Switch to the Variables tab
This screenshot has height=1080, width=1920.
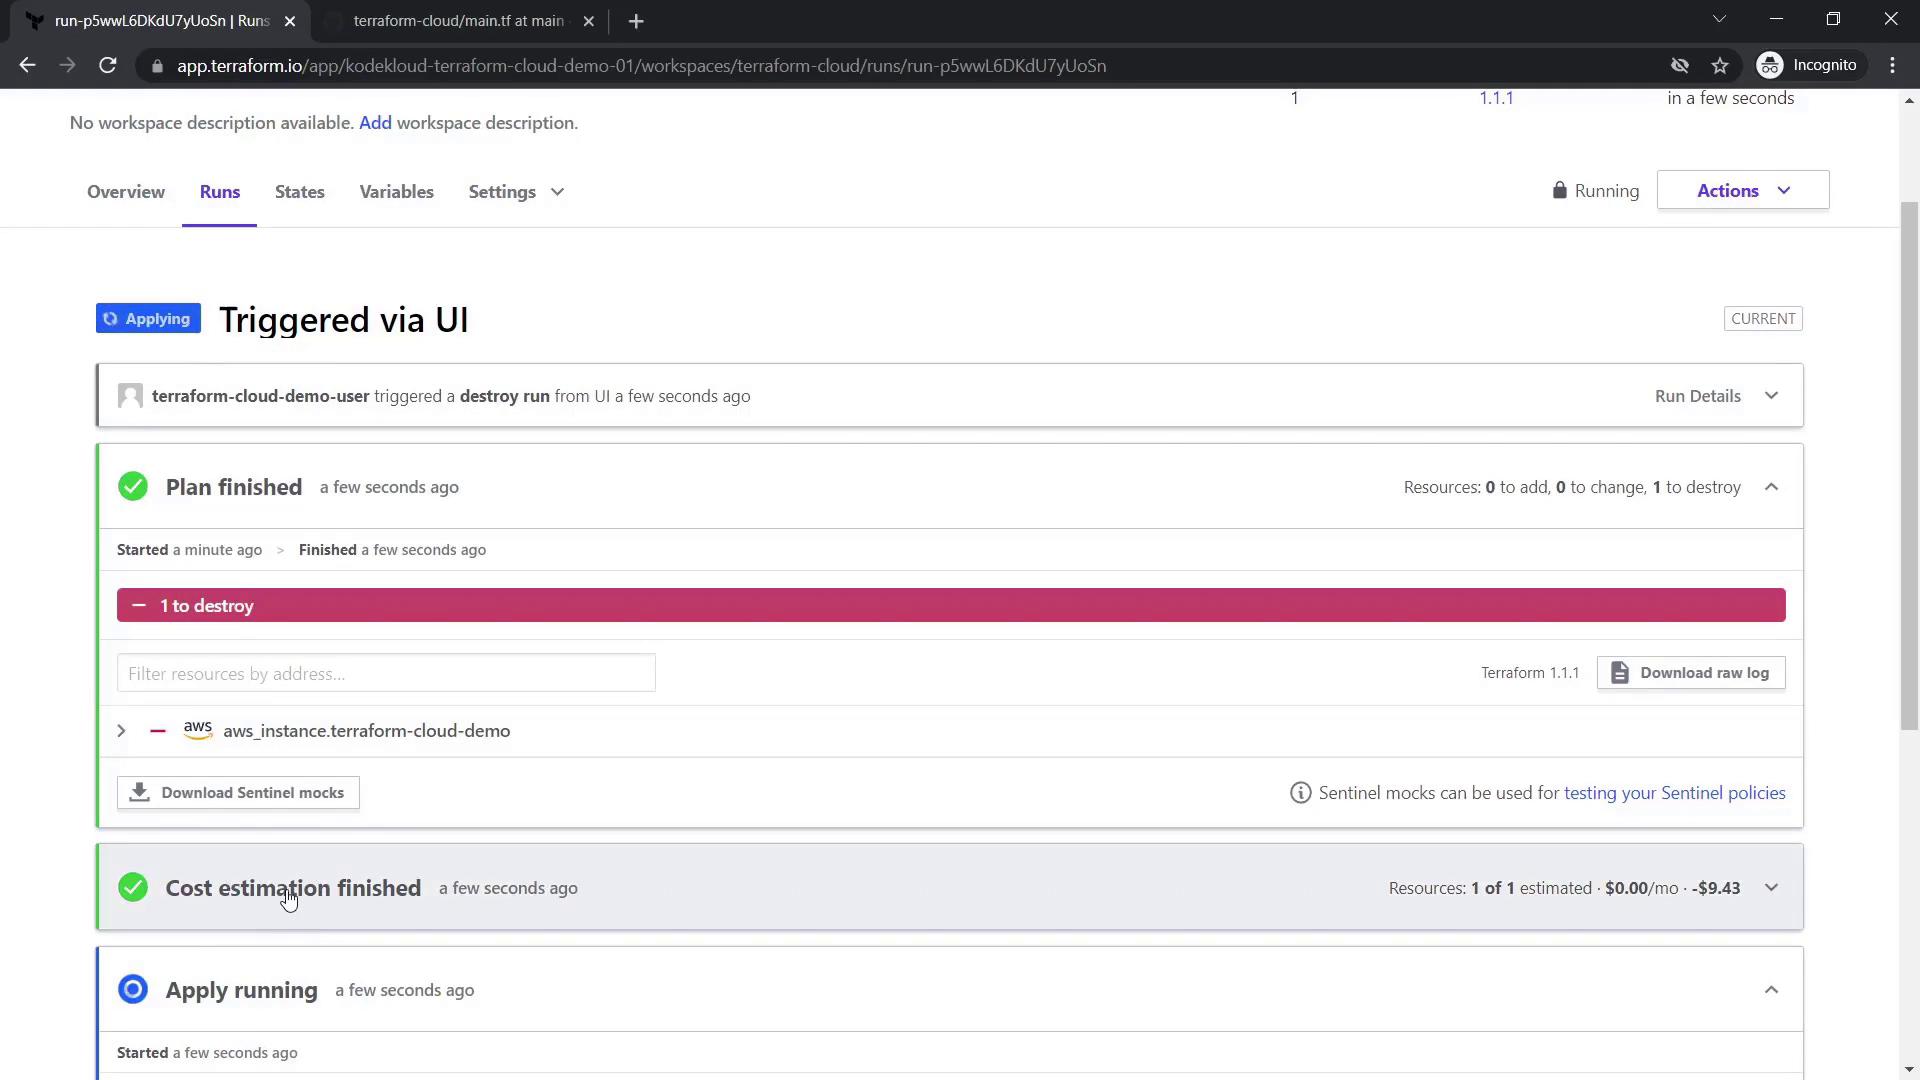pos(396,192)
